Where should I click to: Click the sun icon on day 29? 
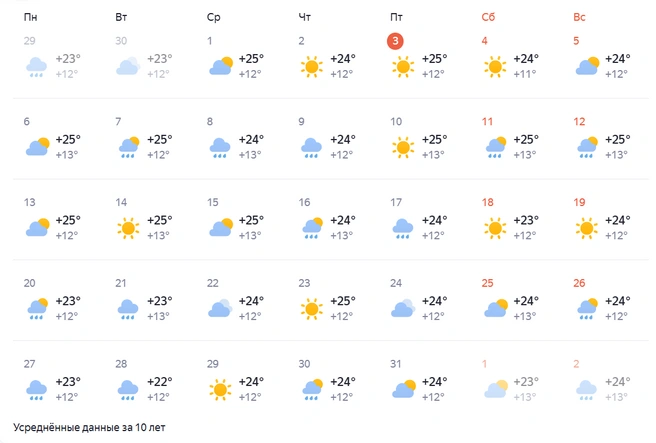coord(220,390)
